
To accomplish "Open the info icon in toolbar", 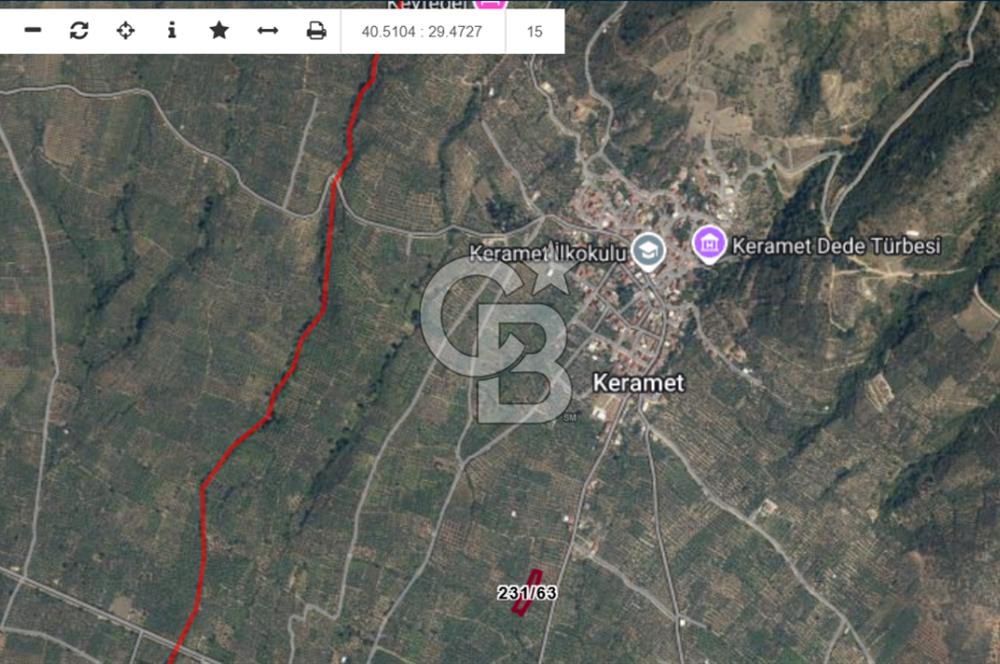I will pyautogui.click(x=172, y=30).
